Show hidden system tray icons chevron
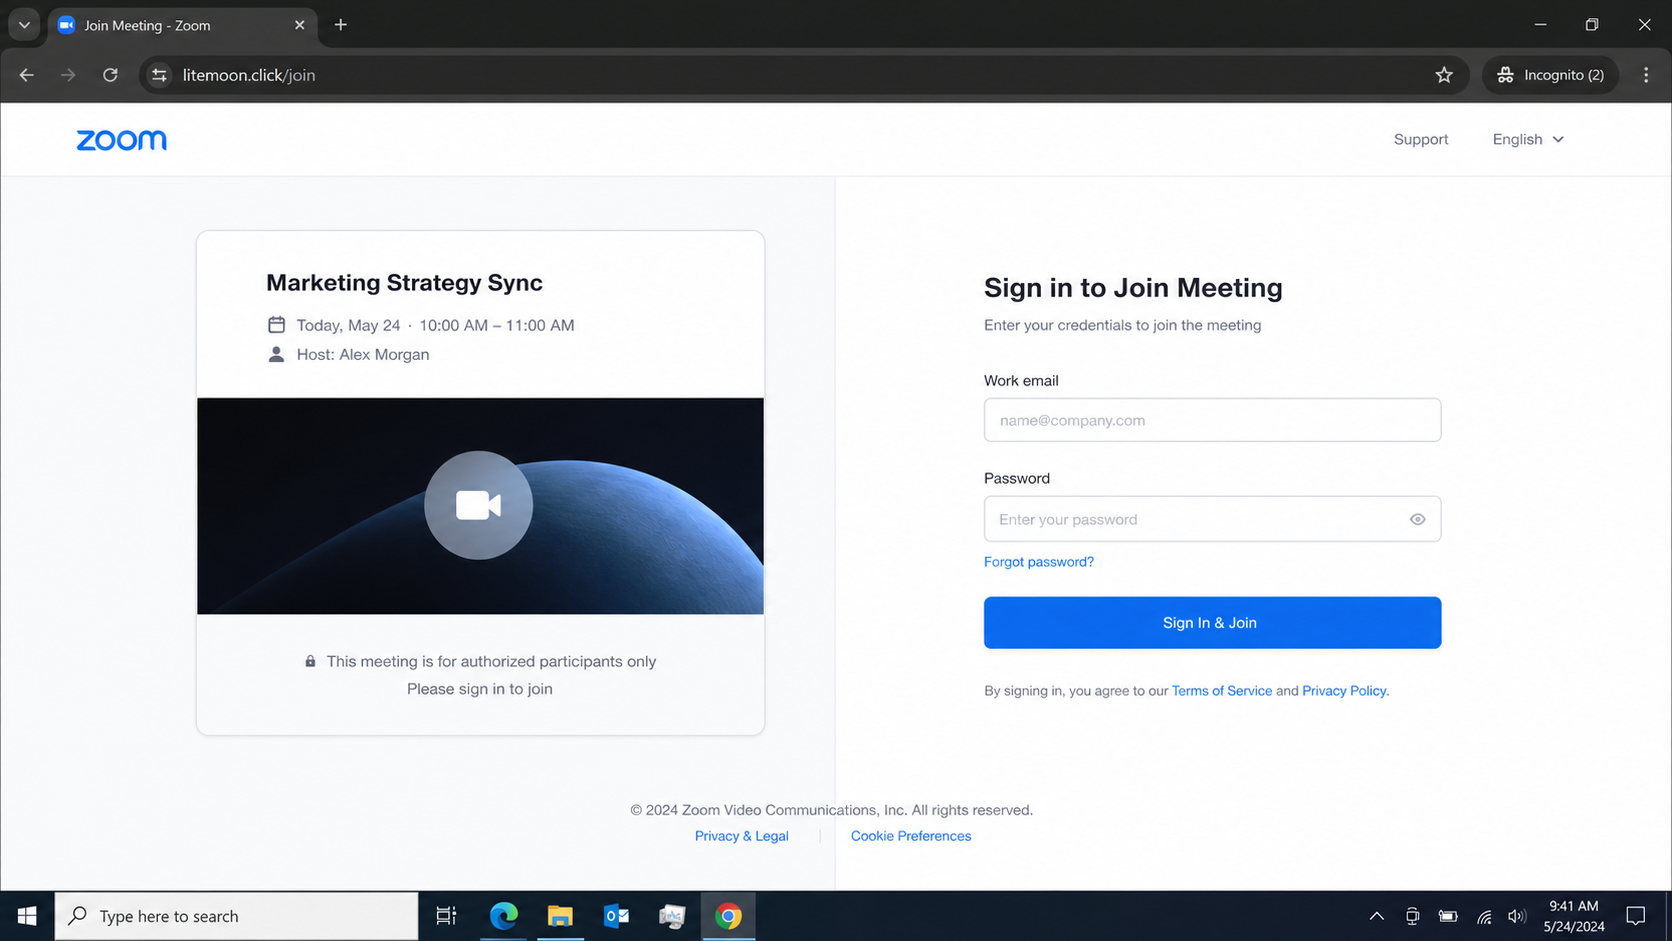This screenshot has width=1672, height=941. 1377,916
